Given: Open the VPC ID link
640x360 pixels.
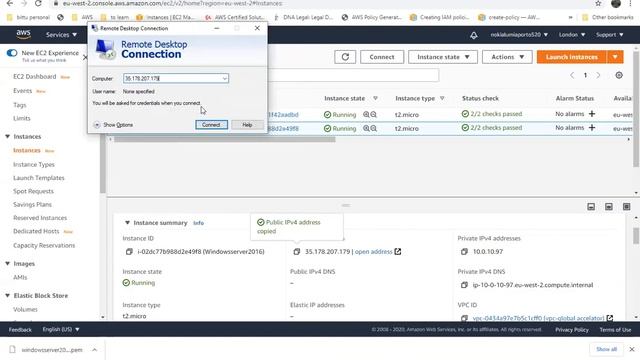Looking at the screenshot, I should [538, 318].
